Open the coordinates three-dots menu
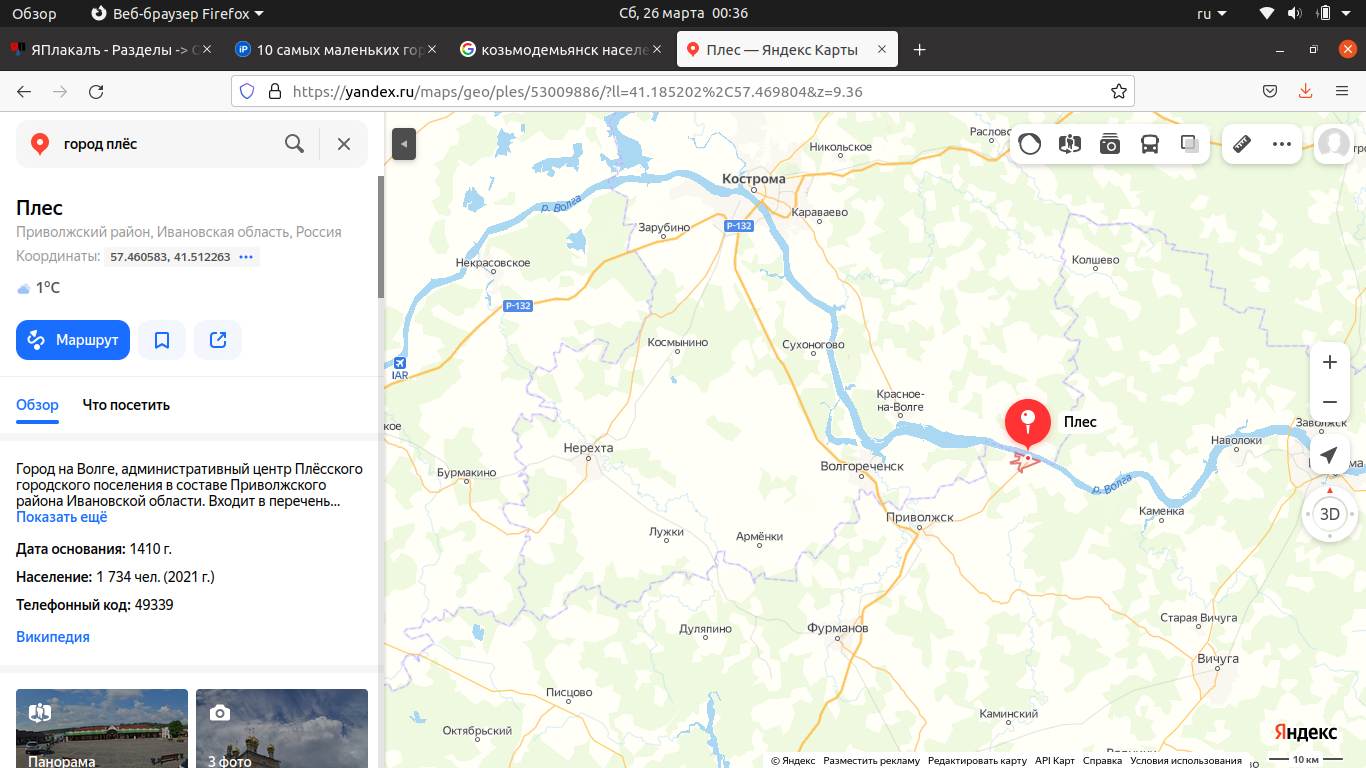 246,257
